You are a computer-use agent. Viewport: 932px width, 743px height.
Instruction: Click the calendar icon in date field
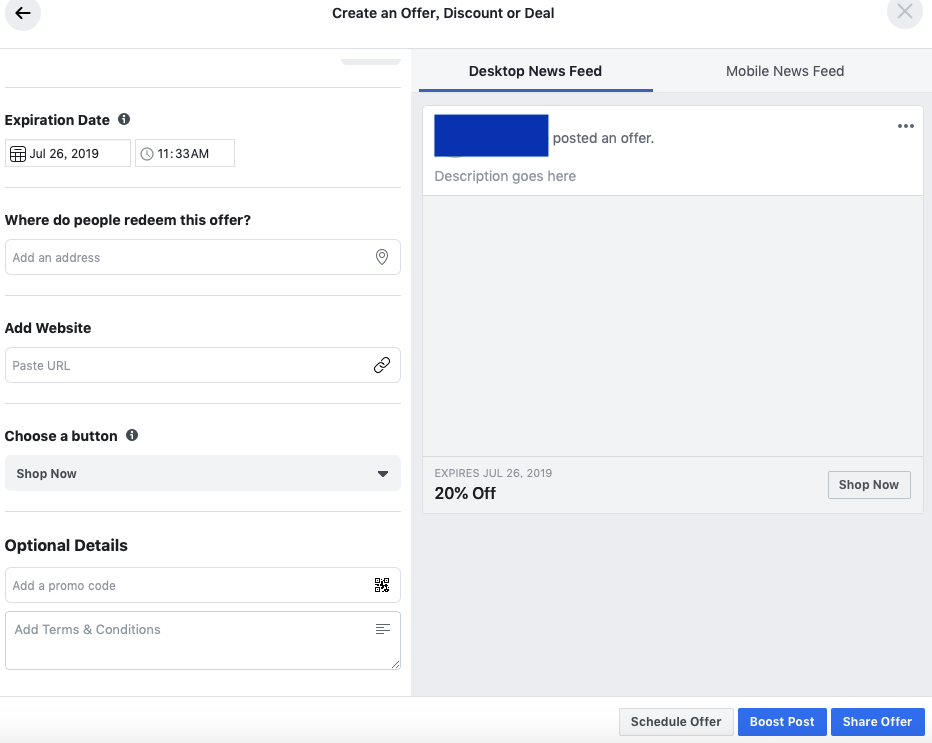point(17,154)
